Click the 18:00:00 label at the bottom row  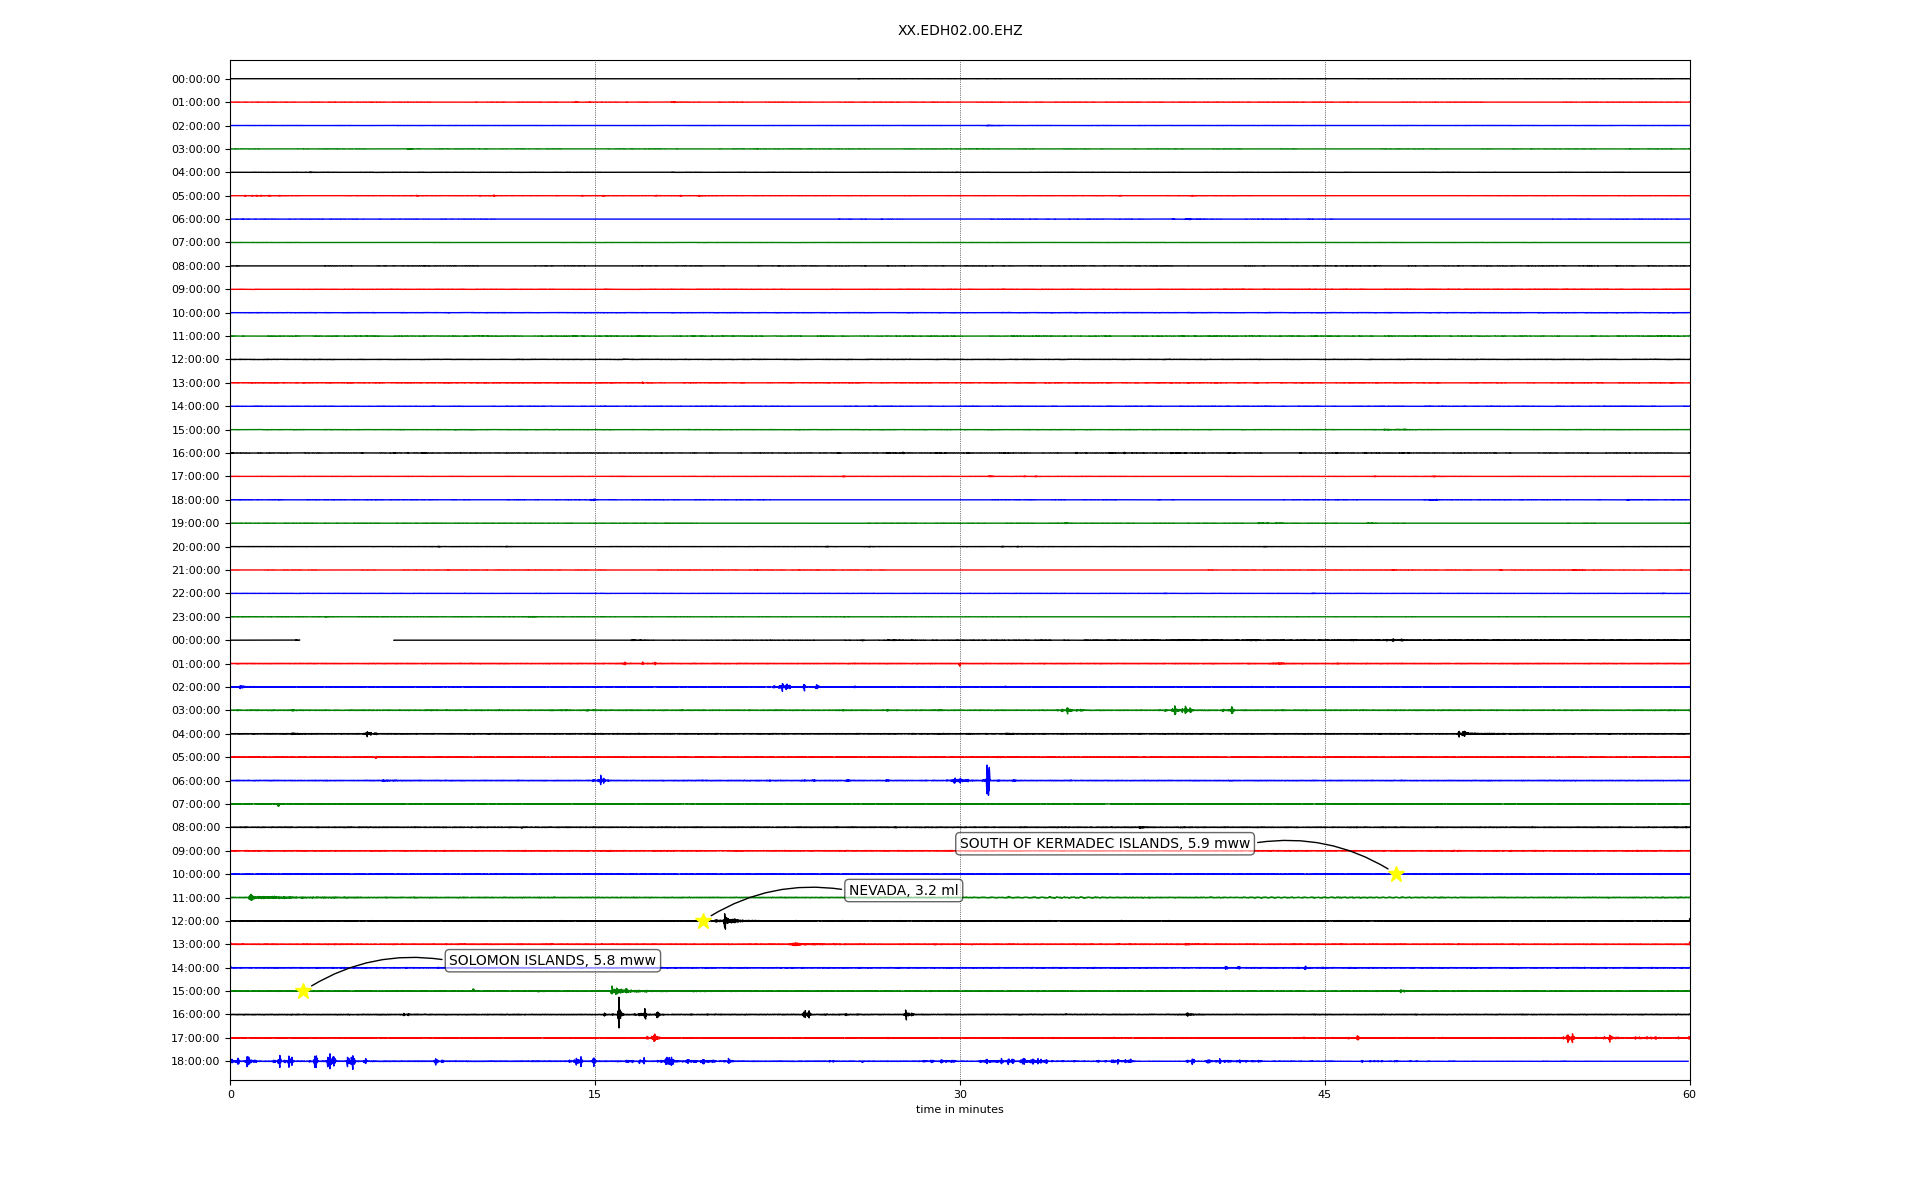(x=196, y=1061)
